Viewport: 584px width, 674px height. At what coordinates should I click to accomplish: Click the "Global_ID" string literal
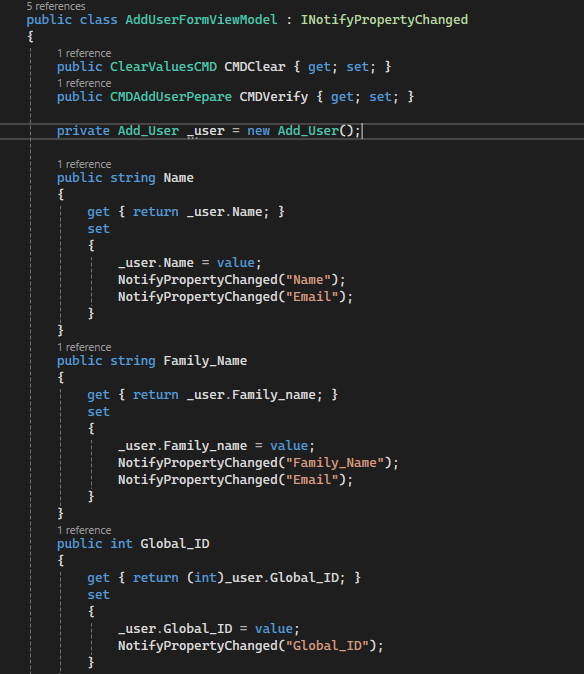coord(327,646)
